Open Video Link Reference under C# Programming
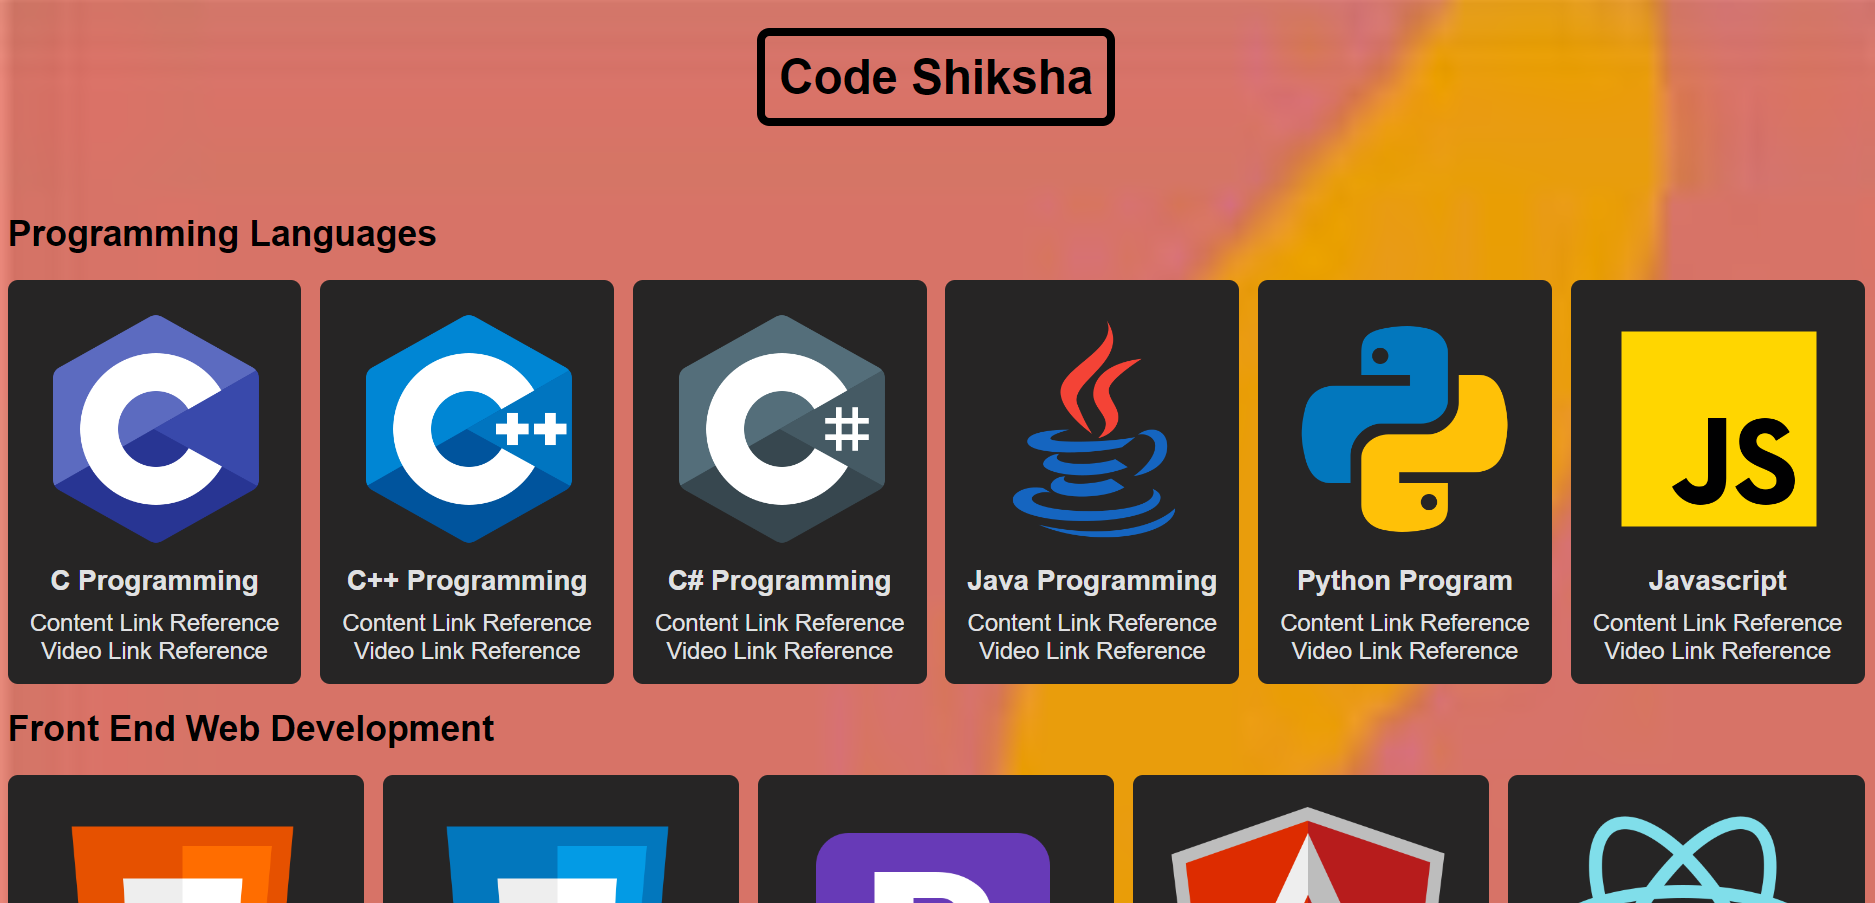Screen dimensions: 1875x903 click(x=780, y=650)
